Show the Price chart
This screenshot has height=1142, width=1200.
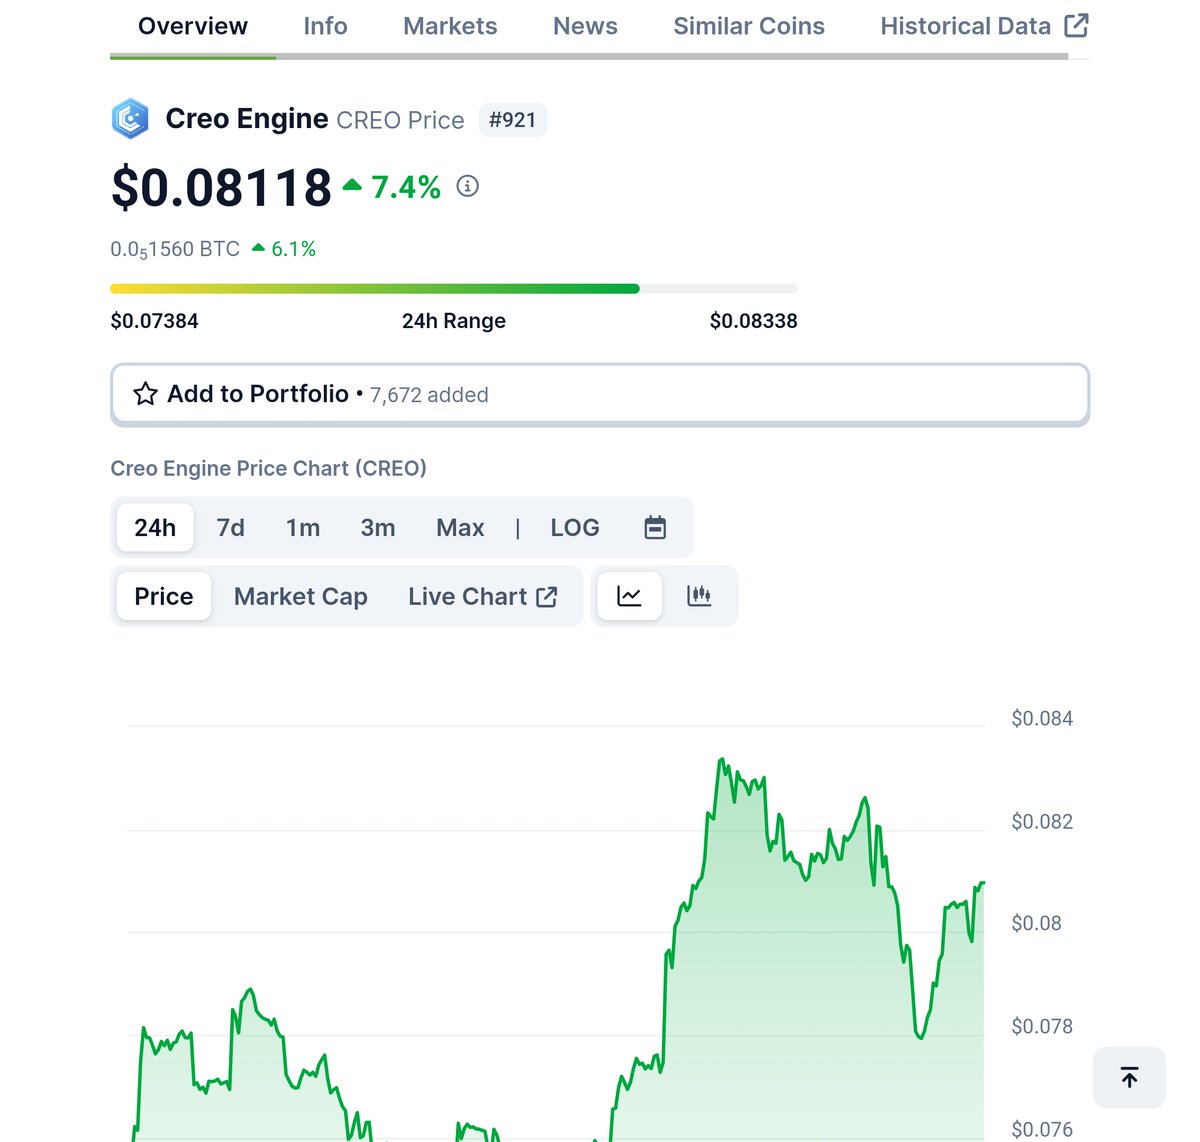(164, 597)
